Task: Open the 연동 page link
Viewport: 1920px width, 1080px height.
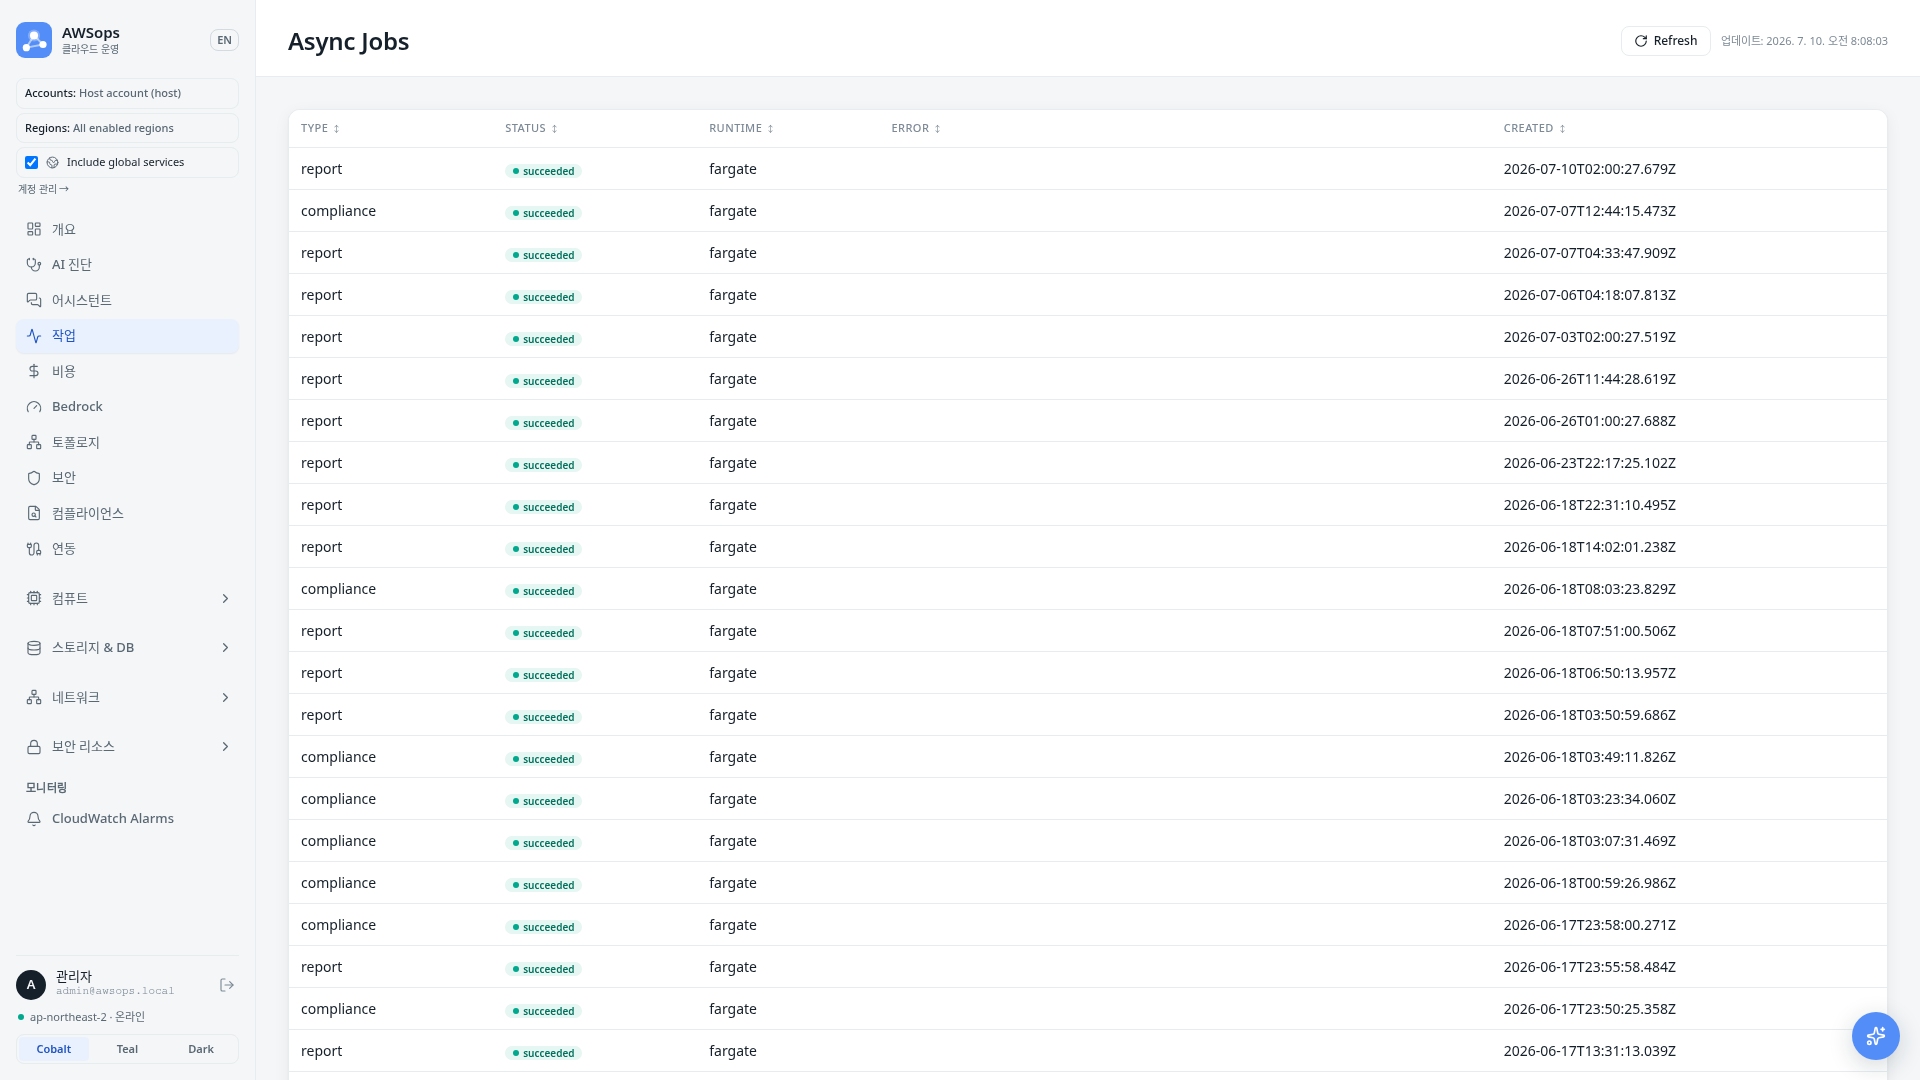Action: [127, 549]
